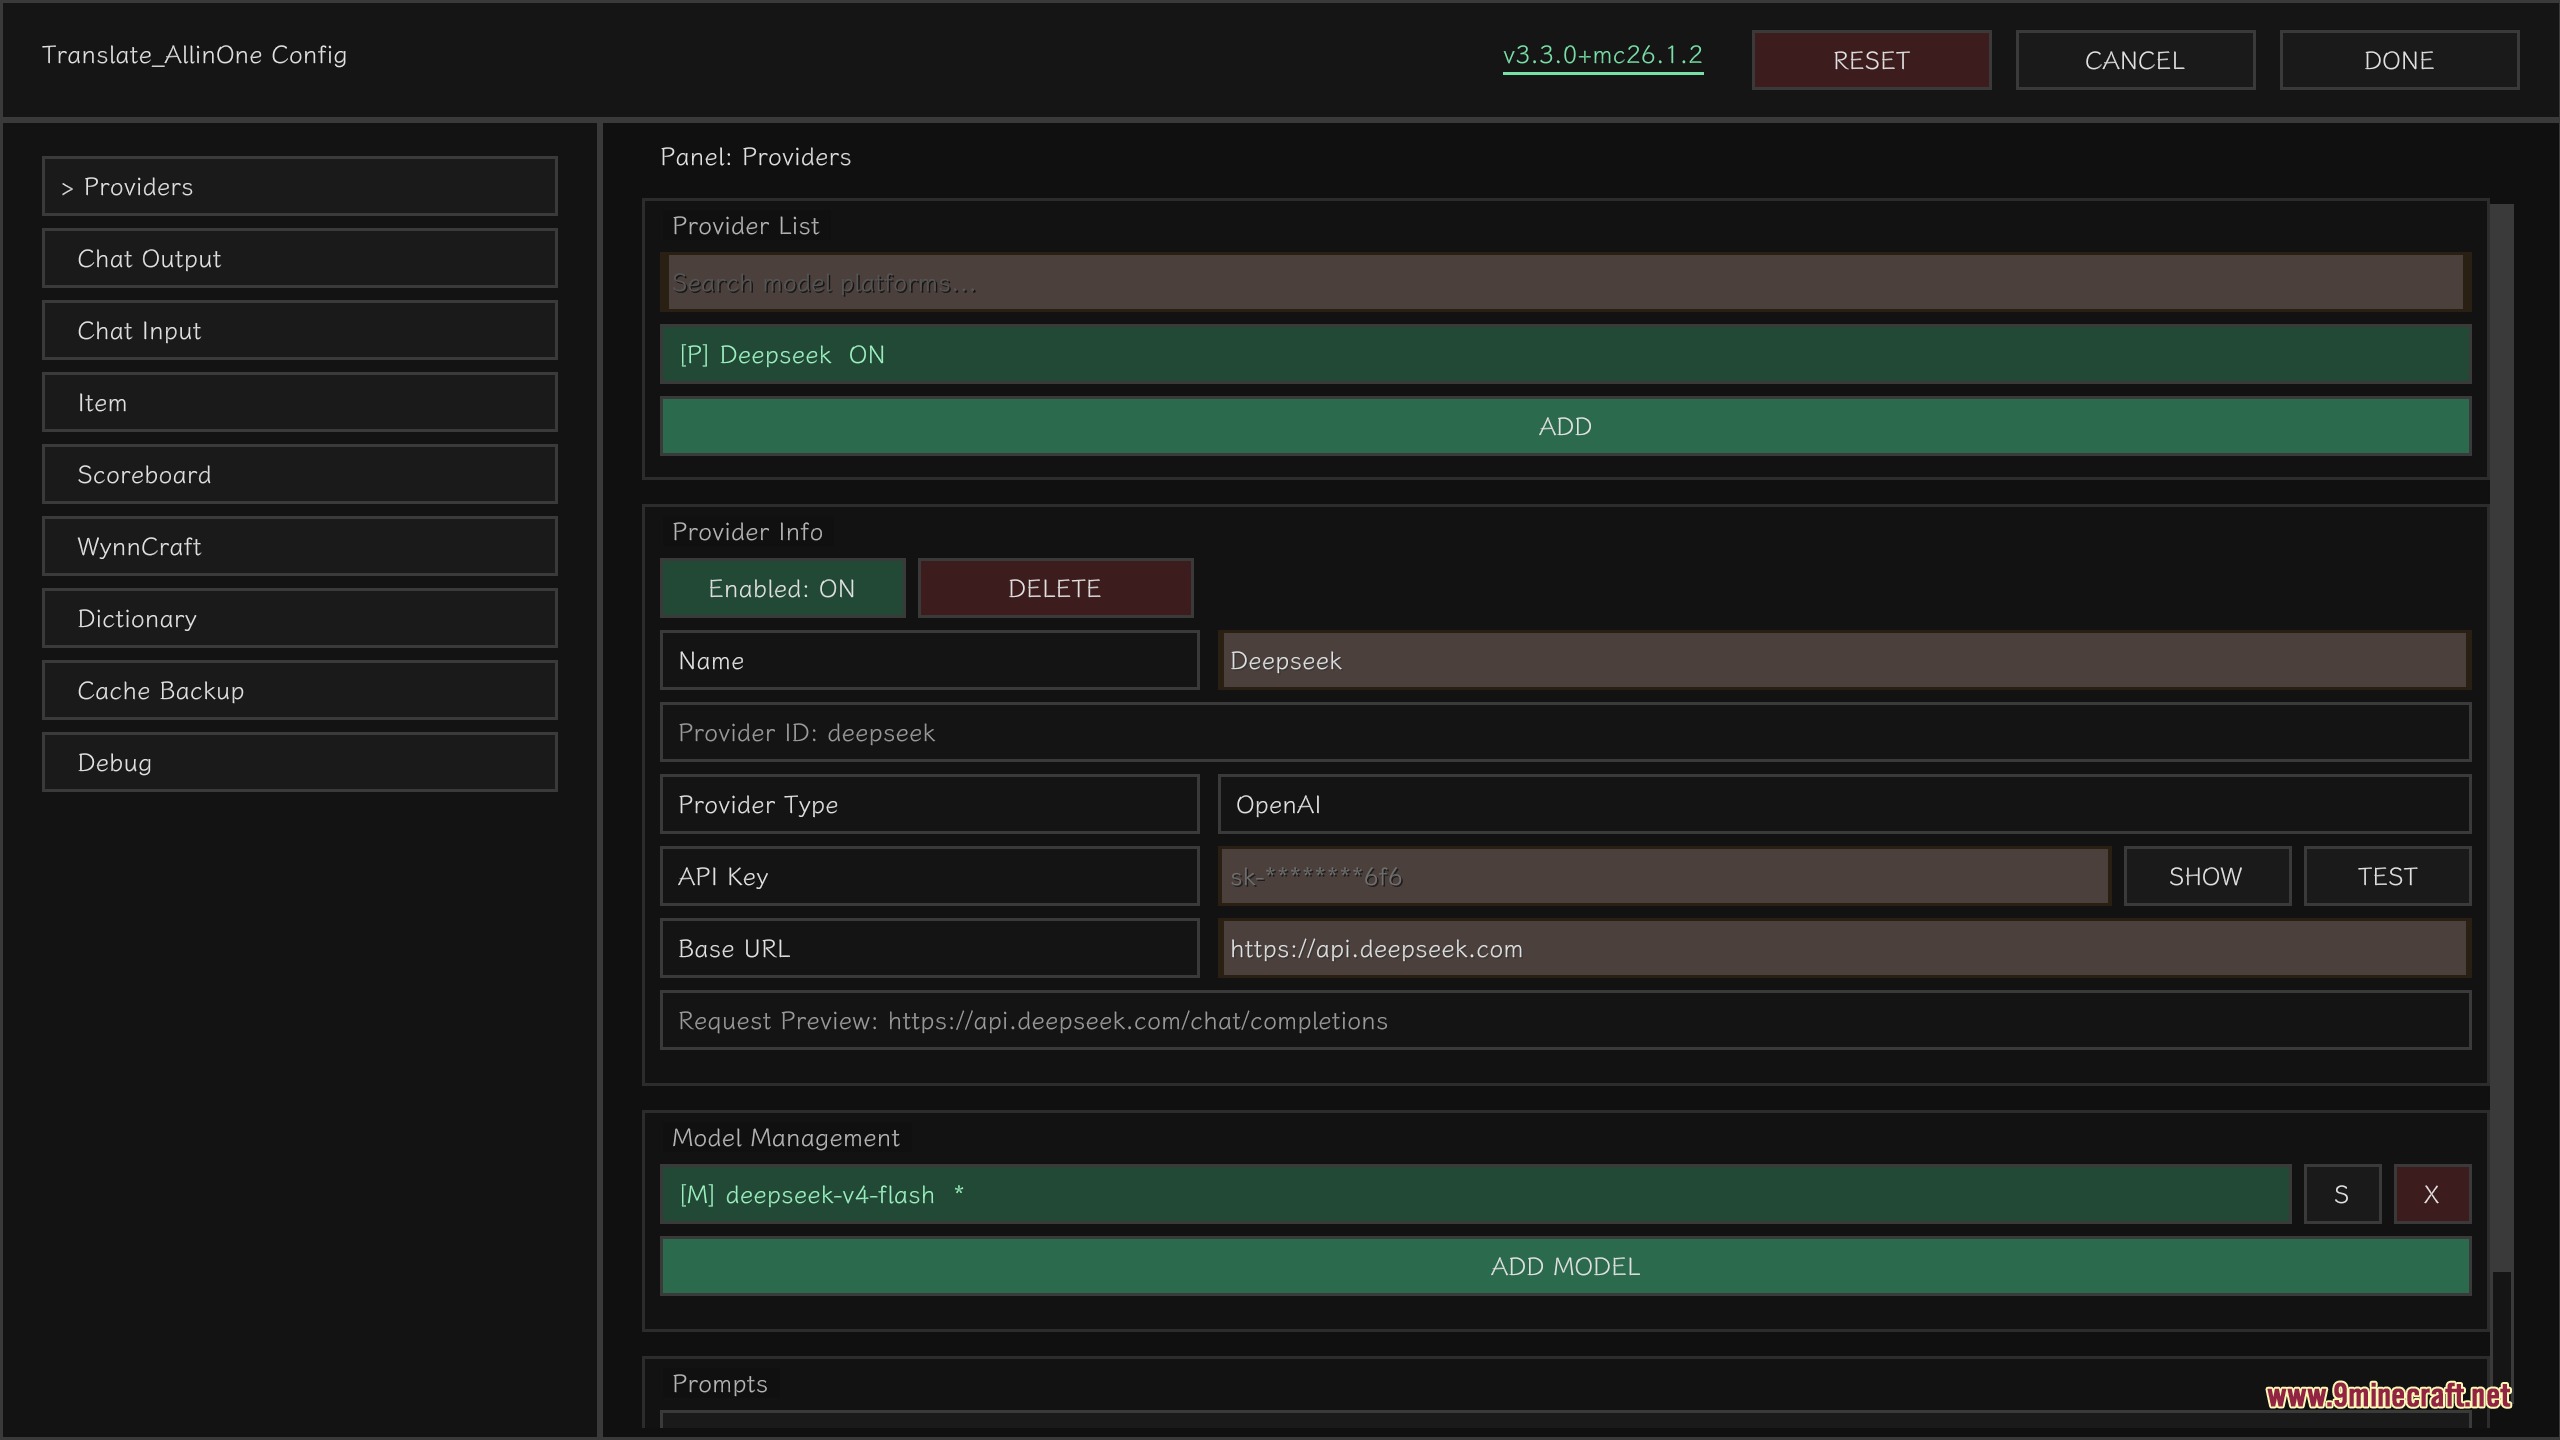Switch to the Chat Output panel
The image size is (2560, 1440).
(299, 258)
